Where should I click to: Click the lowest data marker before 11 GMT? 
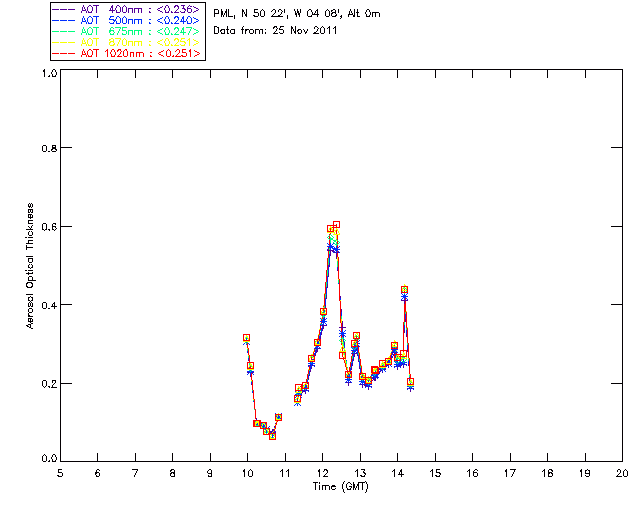(272, 436)
